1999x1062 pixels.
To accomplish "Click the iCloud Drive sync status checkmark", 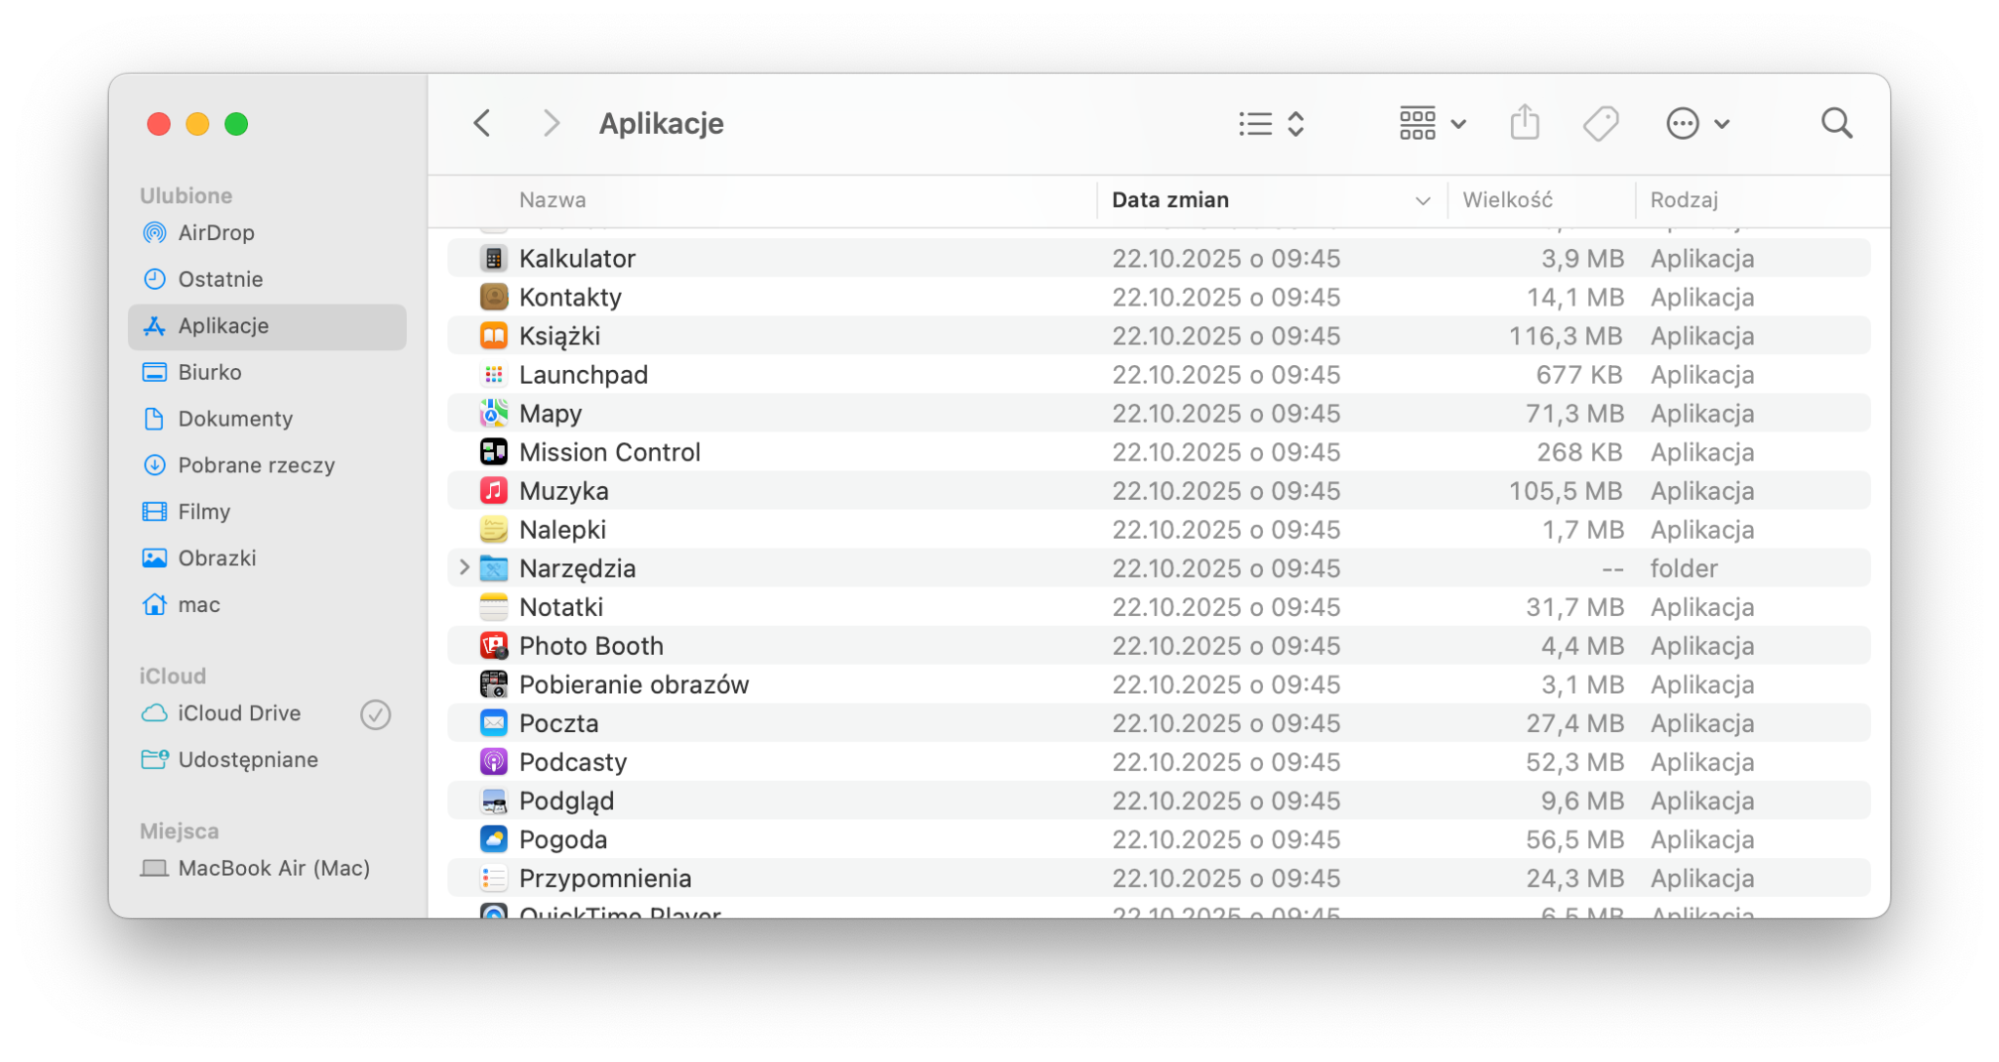I will 375,714.
